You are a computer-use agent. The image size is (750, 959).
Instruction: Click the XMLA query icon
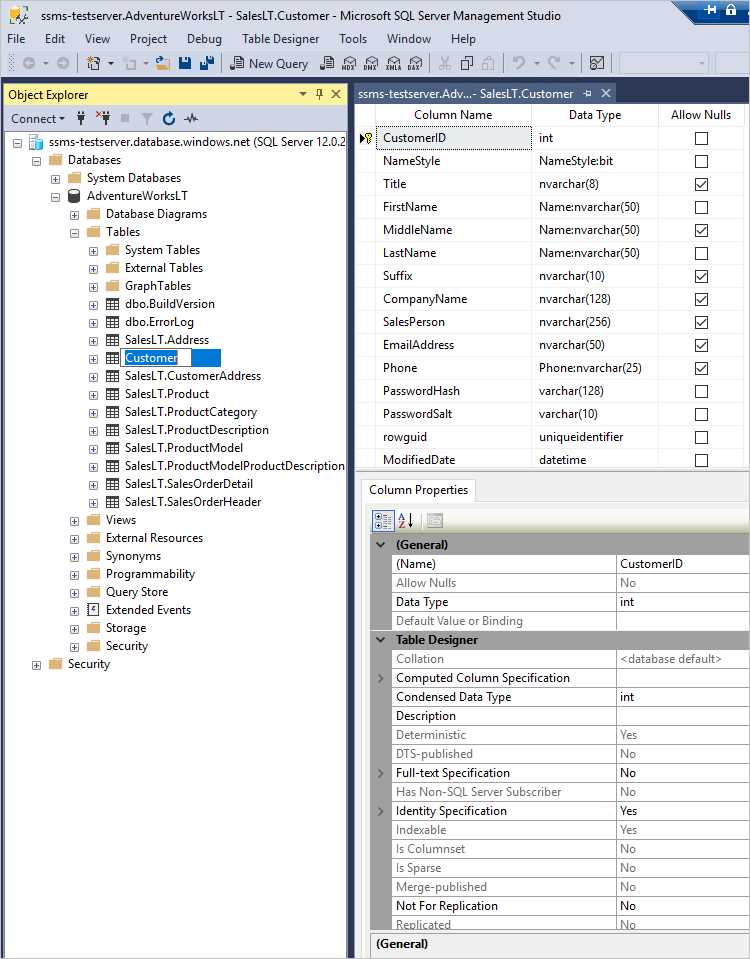click(393, 63)
